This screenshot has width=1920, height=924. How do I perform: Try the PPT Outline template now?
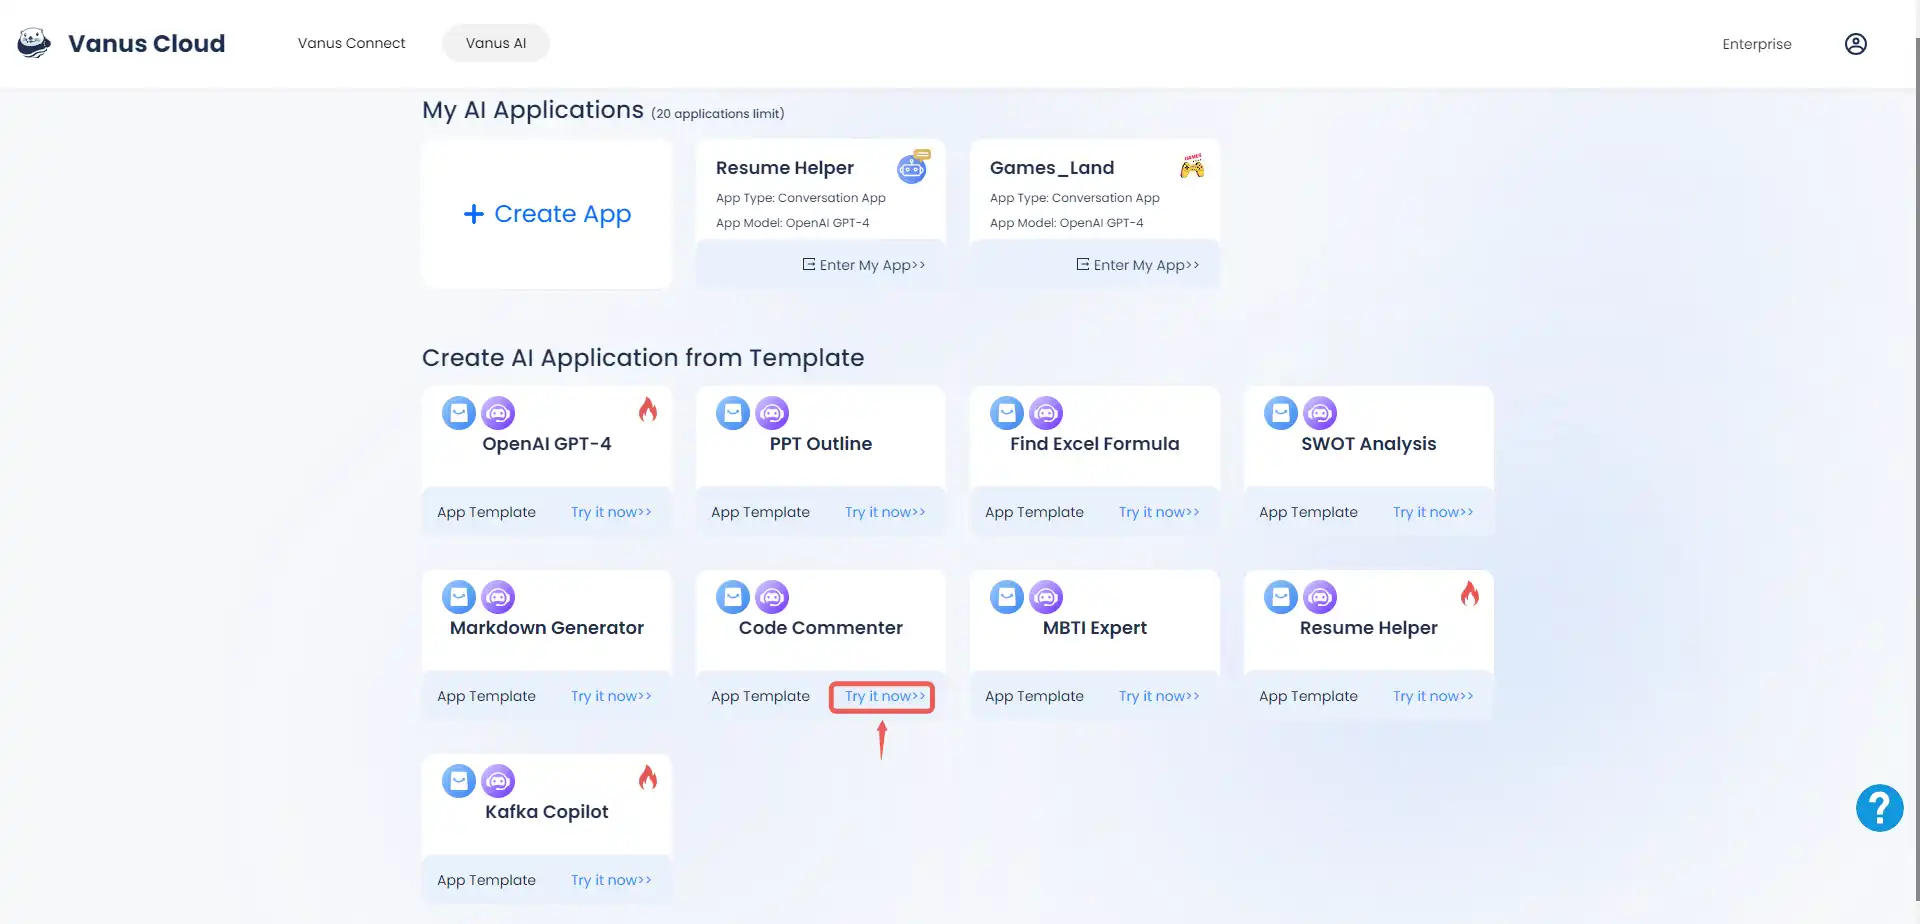tap(885, 512)
